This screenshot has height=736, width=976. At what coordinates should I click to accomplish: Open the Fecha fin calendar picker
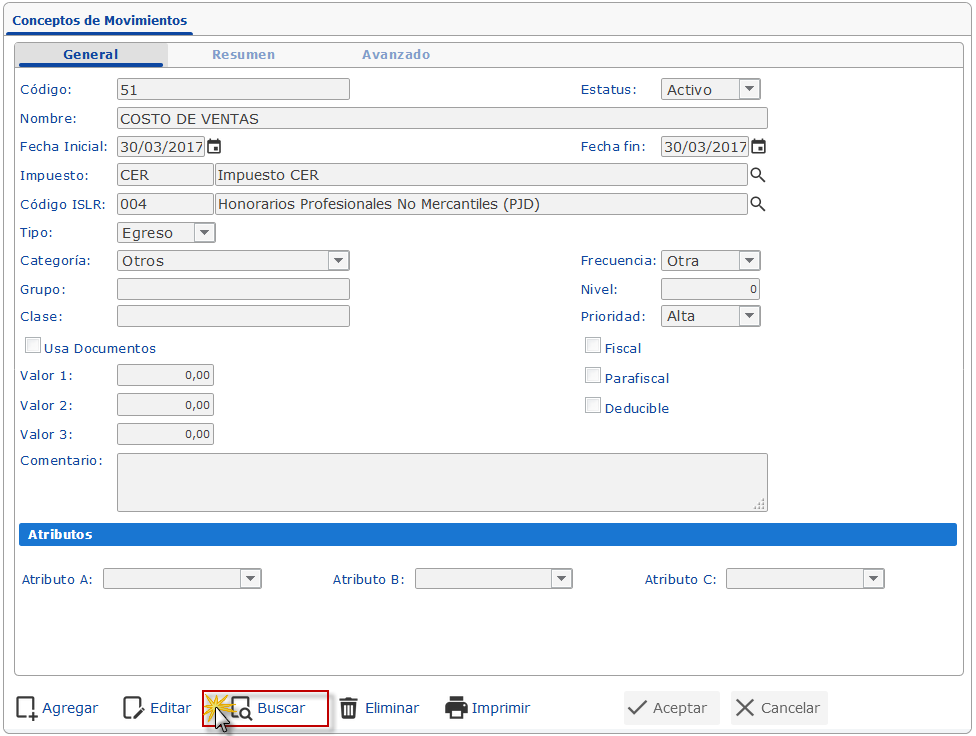(x=758, y=147)
